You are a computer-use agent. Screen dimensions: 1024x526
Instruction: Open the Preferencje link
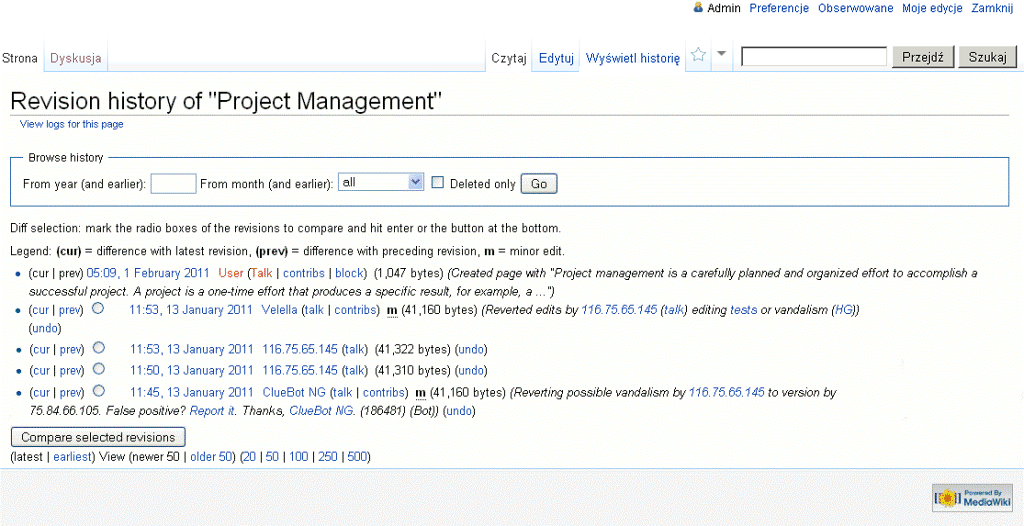779,8
